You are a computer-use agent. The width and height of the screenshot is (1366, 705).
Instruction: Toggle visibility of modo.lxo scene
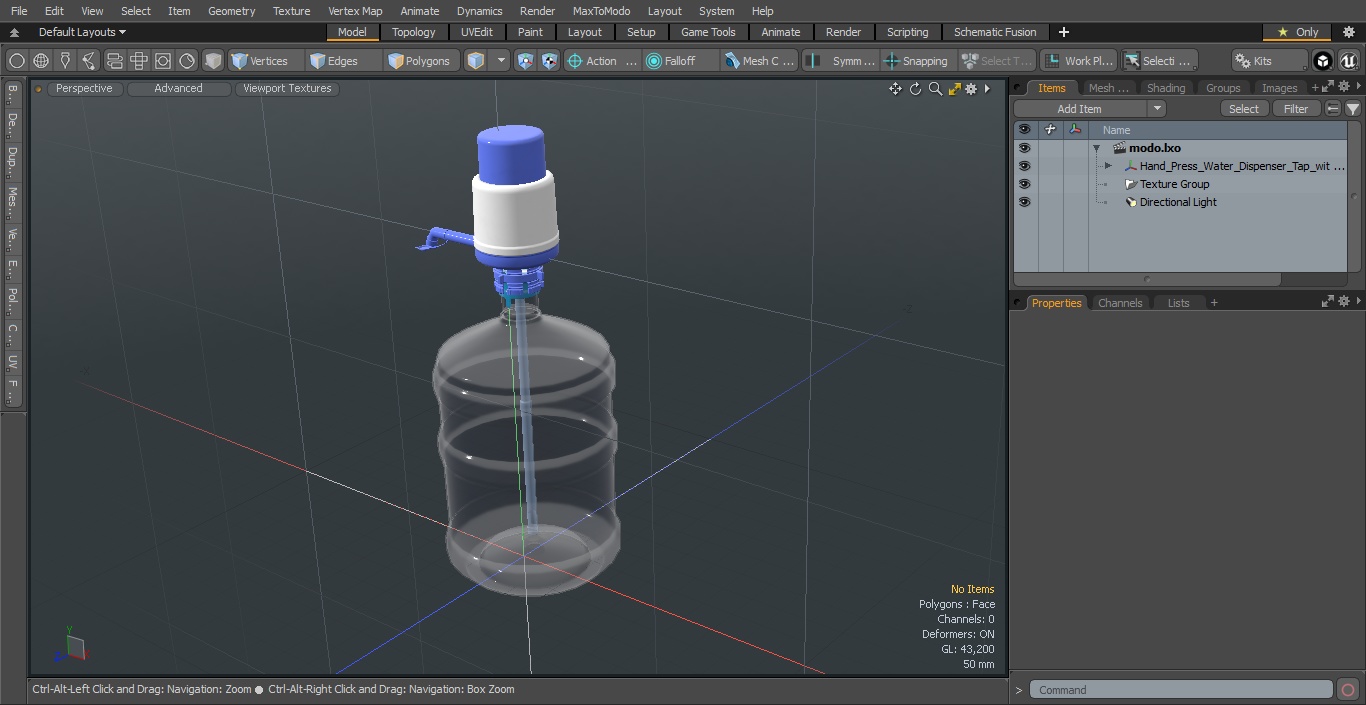[x=1024, y=148]
